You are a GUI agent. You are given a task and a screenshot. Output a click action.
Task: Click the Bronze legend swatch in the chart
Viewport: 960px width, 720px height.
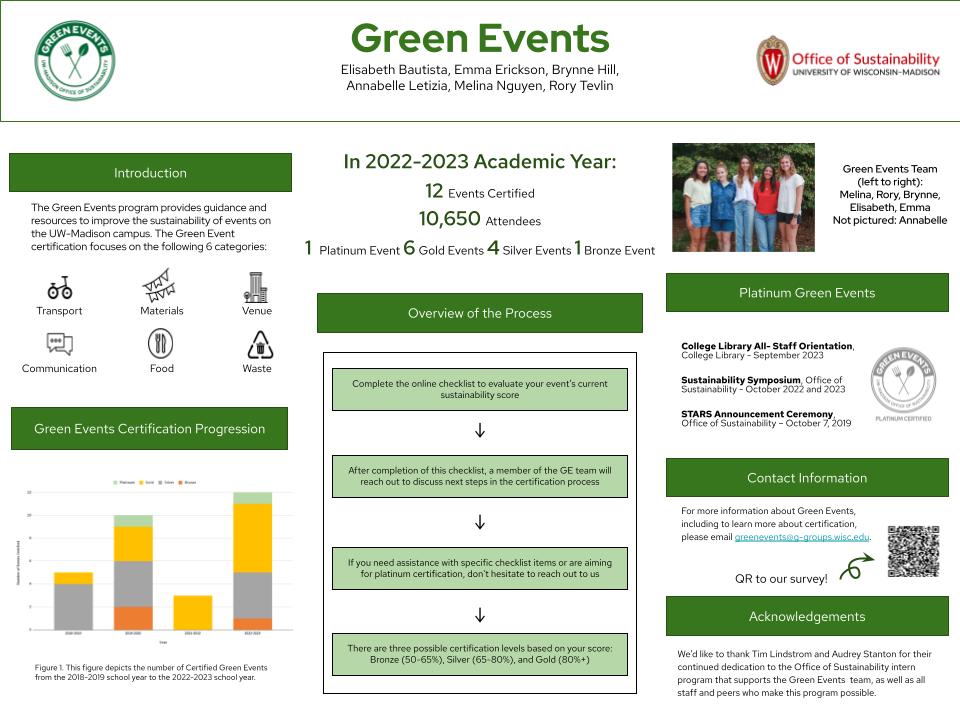pos(180,482)
